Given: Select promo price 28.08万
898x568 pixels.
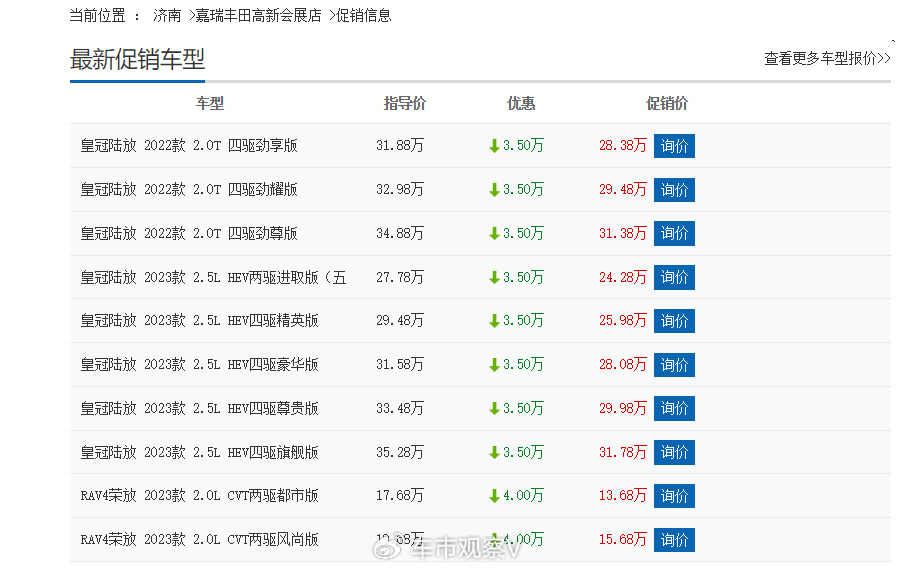Looking at the screenshot, I should tap(623, 365).
